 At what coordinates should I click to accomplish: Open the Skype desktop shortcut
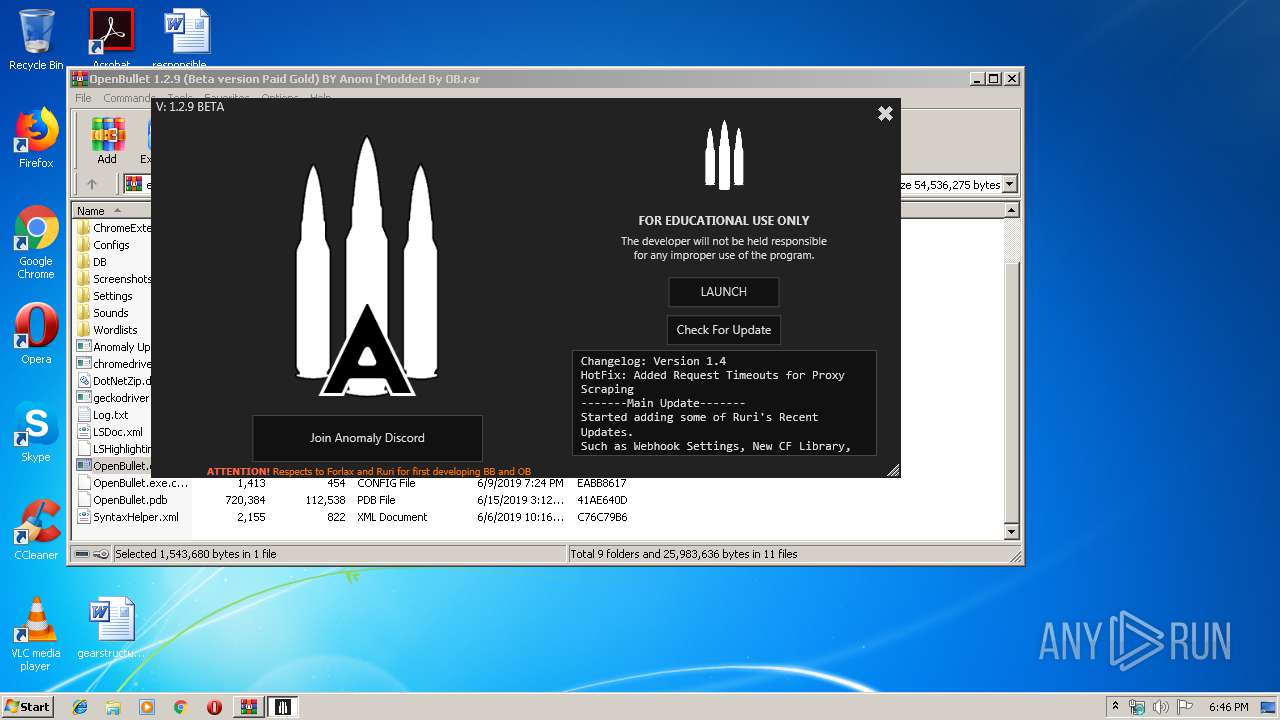pos(36,432)
